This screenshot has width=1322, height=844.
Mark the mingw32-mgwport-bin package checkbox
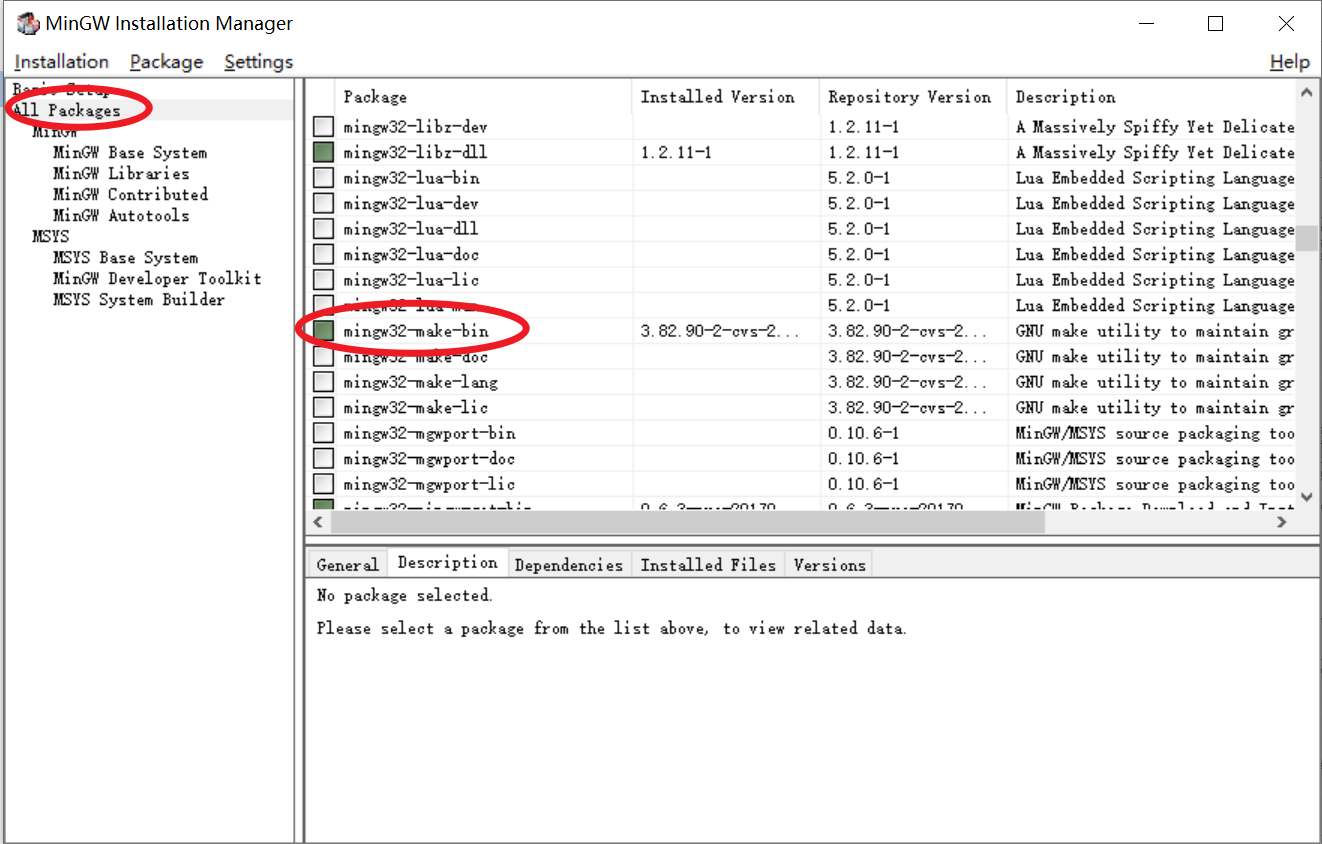(323, 433)
